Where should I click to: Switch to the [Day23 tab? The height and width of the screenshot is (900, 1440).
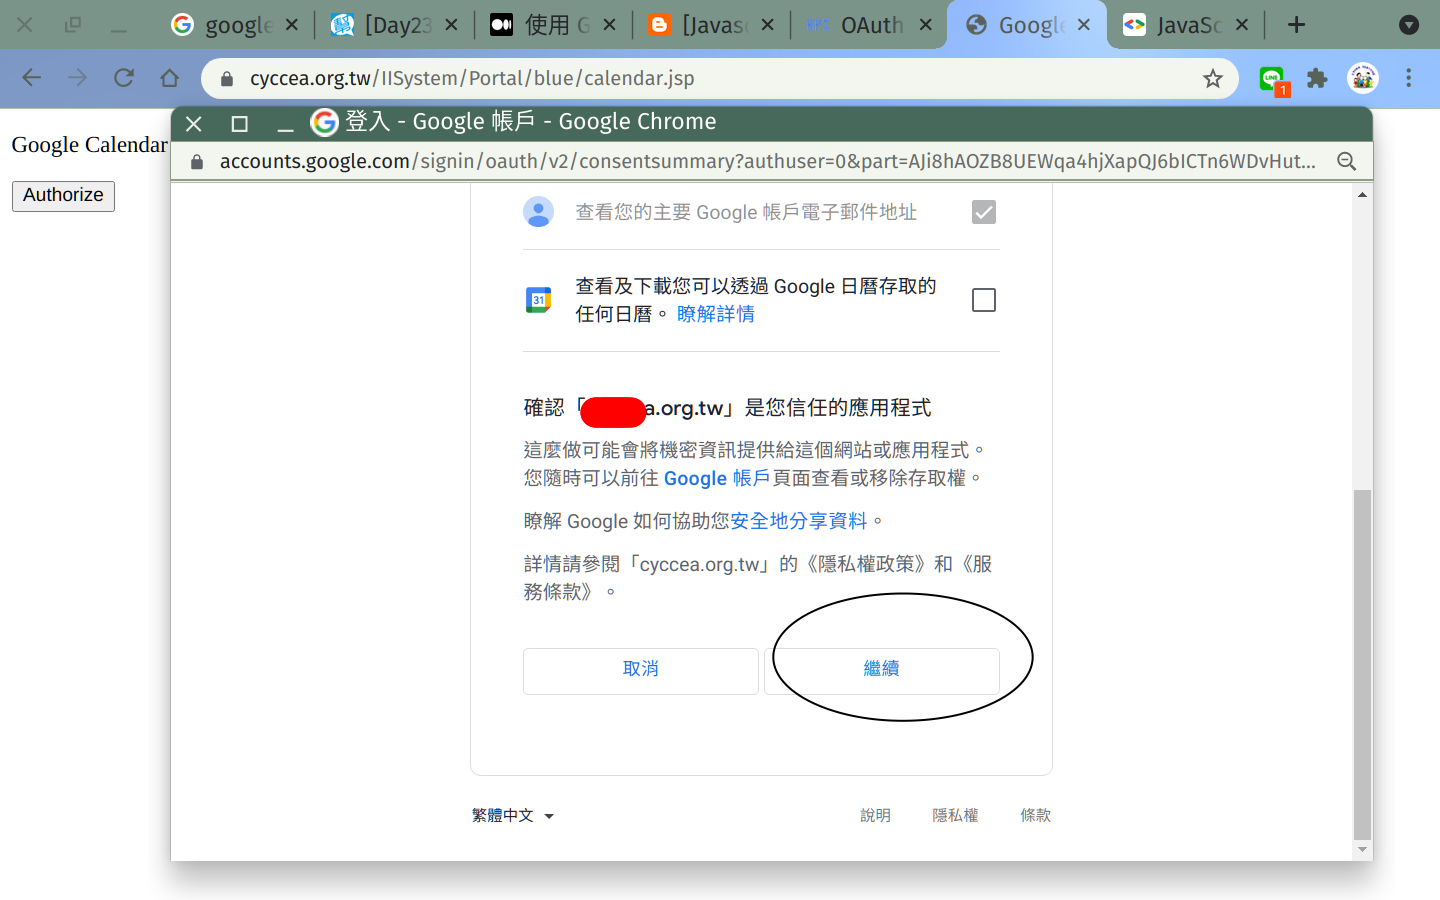[x=394, y=25]
